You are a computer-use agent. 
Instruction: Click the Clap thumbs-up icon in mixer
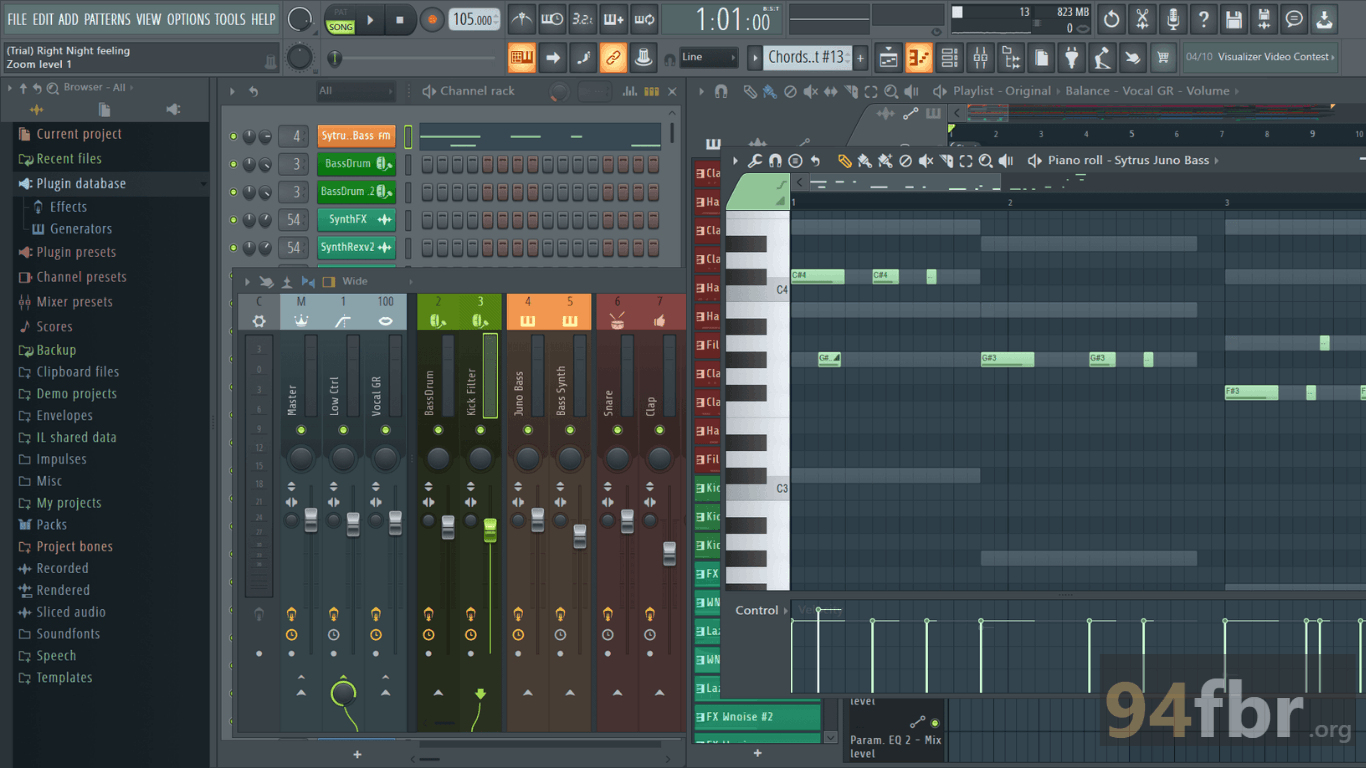point(659,320)
